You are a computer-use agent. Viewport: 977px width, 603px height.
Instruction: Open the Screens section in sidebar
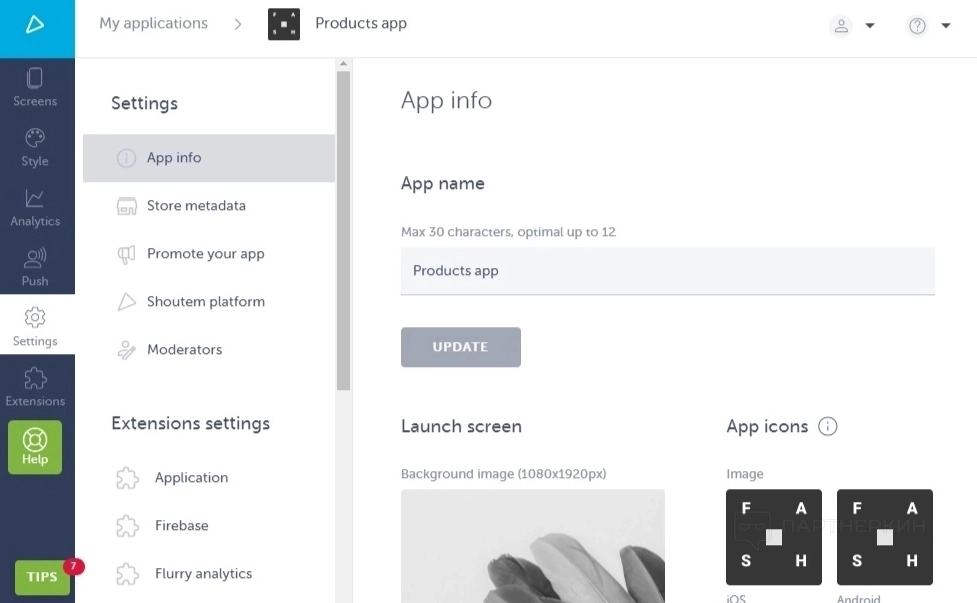(x=36, y=87)
